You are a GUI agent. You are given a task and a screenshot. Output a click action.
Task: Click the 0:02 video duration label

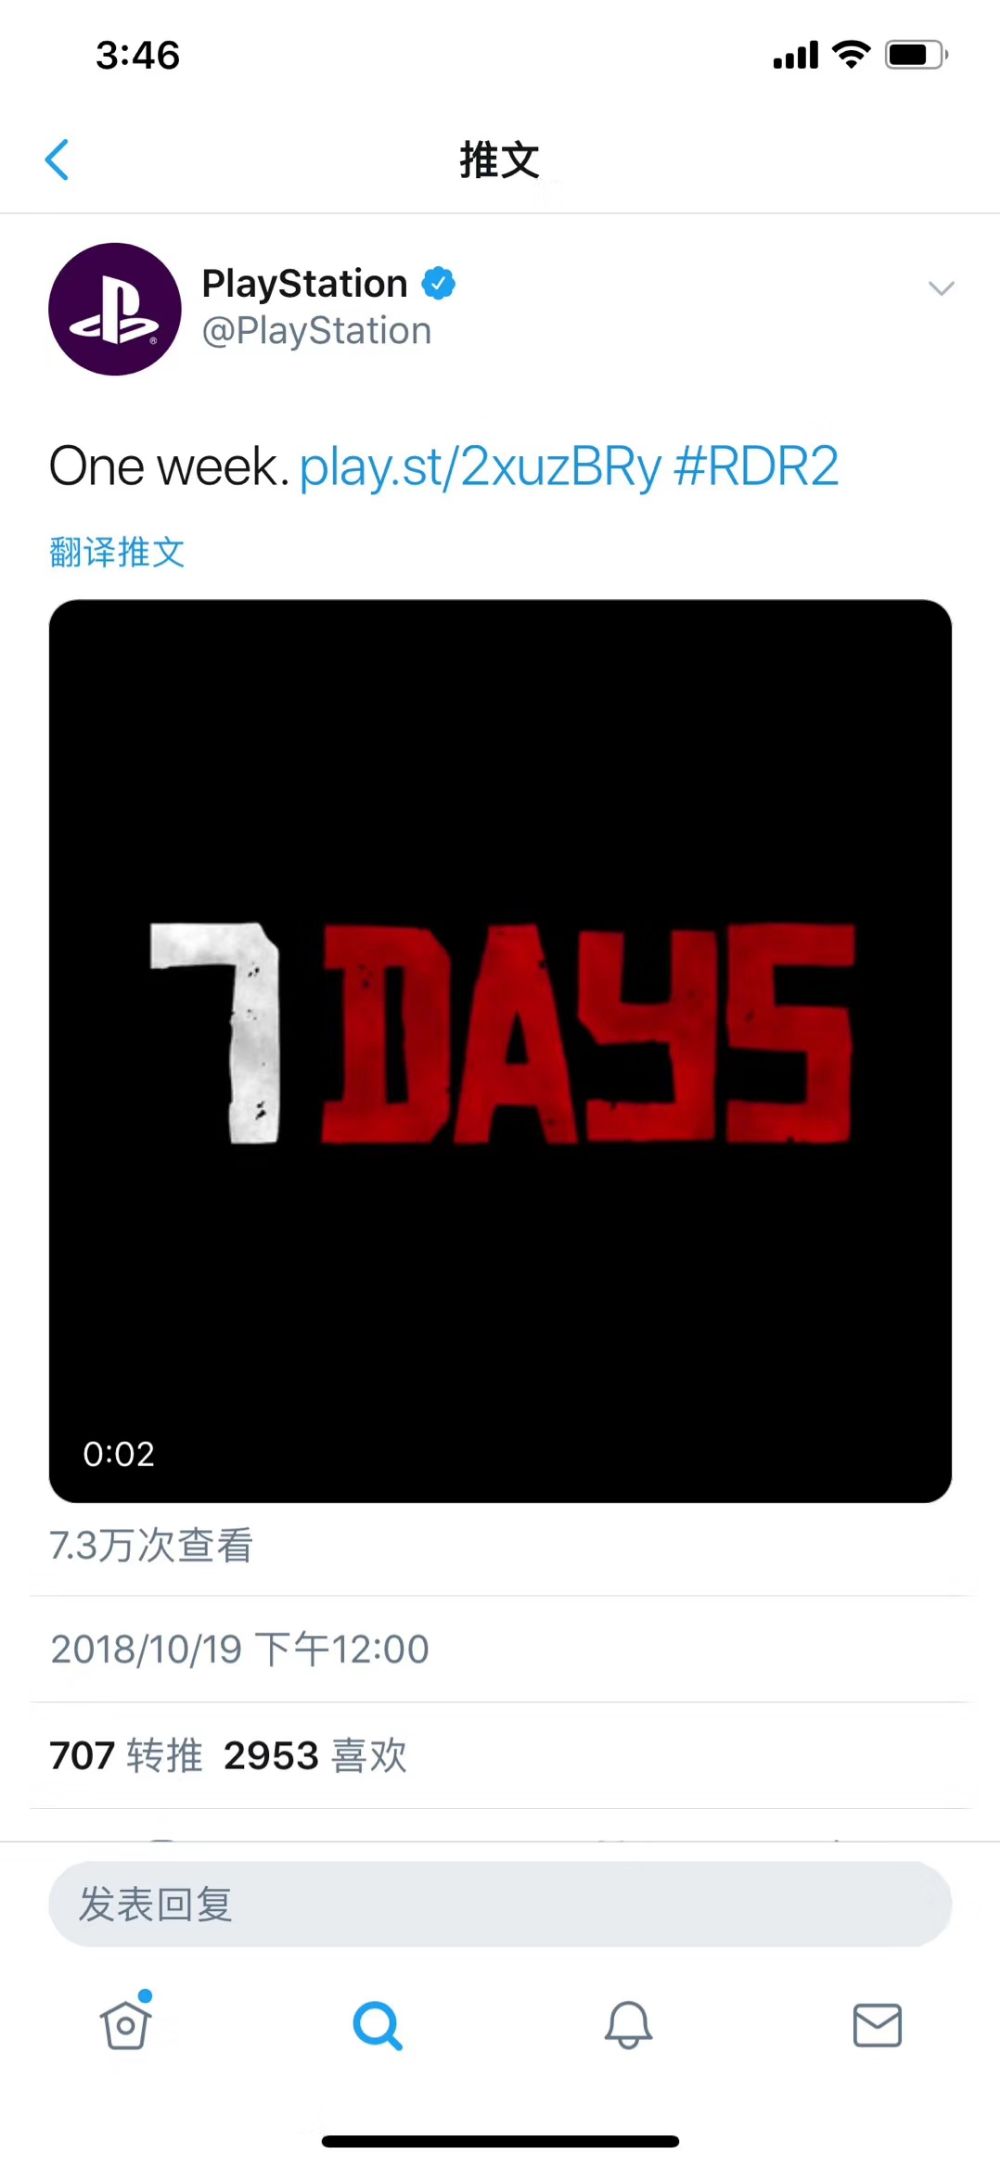click(x=119, y=1454)
